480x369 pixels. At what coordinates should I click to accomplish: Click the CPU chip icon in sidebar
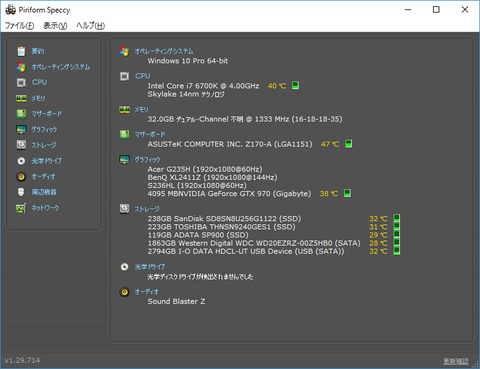click(x=21, y=82)
